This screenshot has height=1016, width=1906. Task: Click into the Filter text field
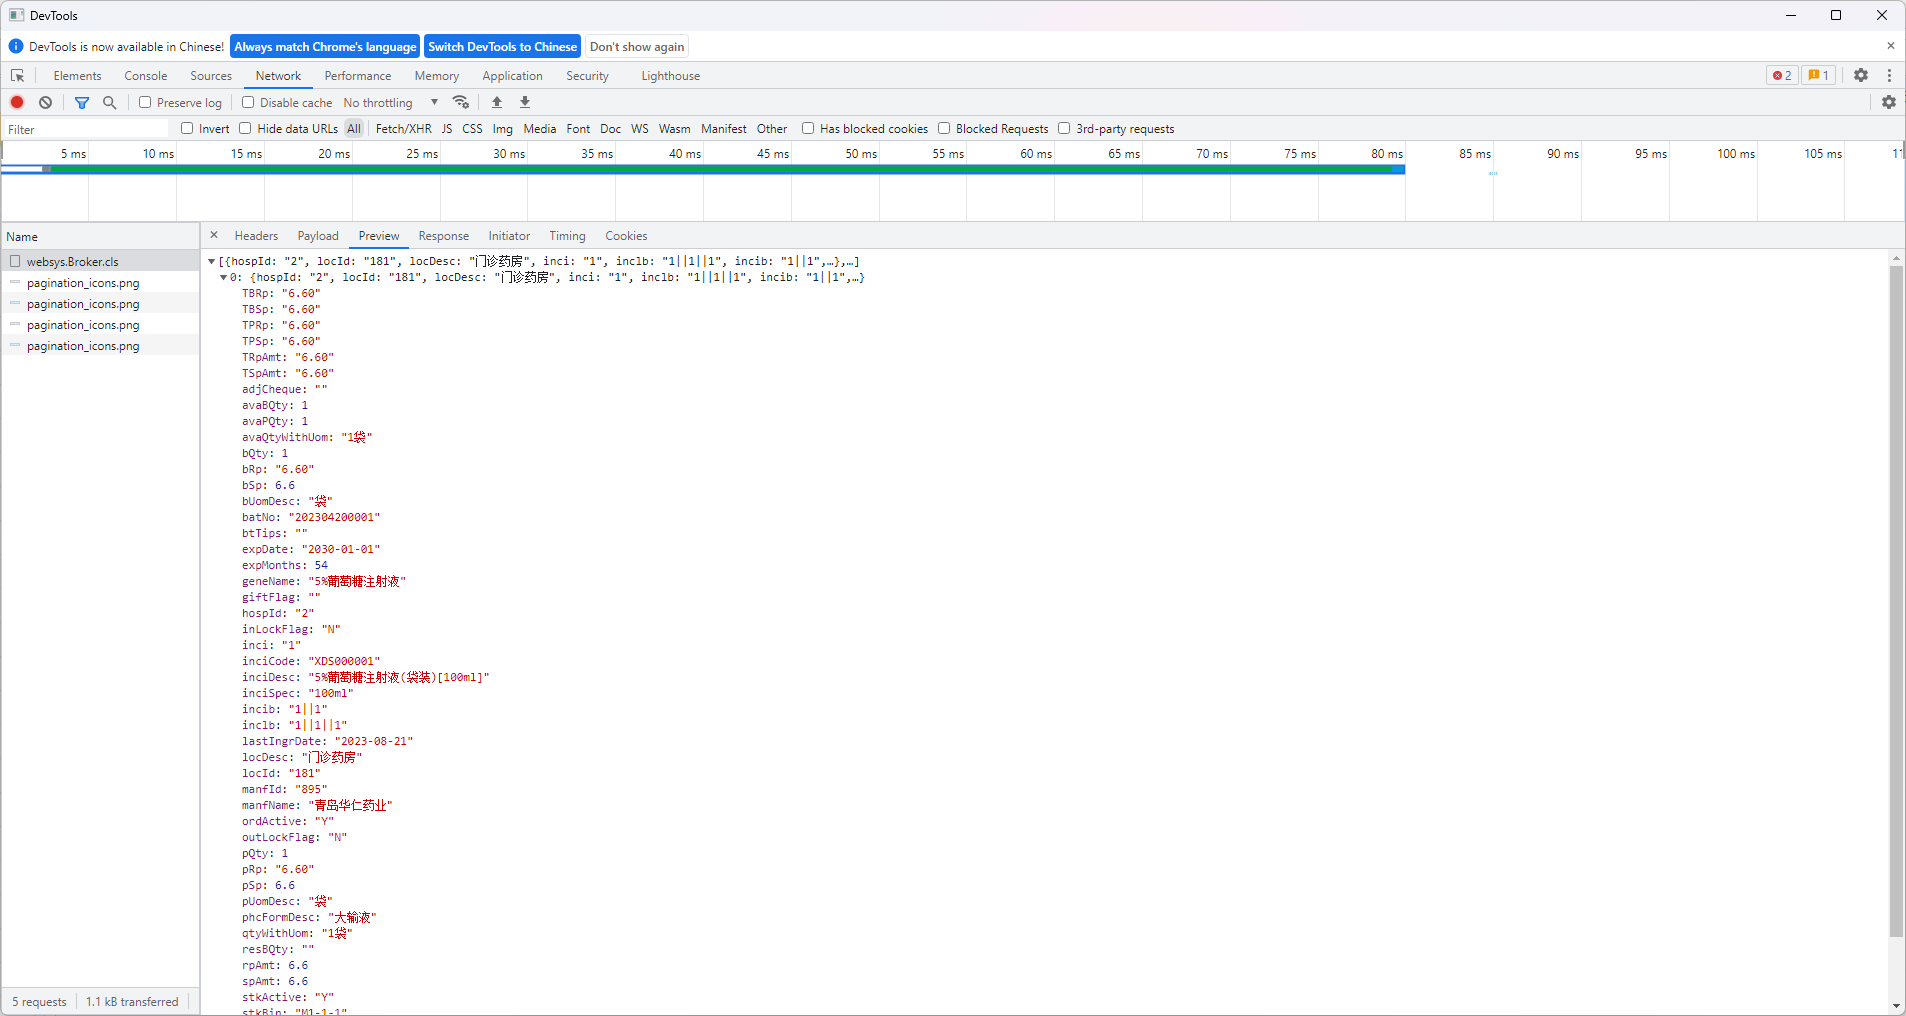pyautogui.click(x=87, y=129)
